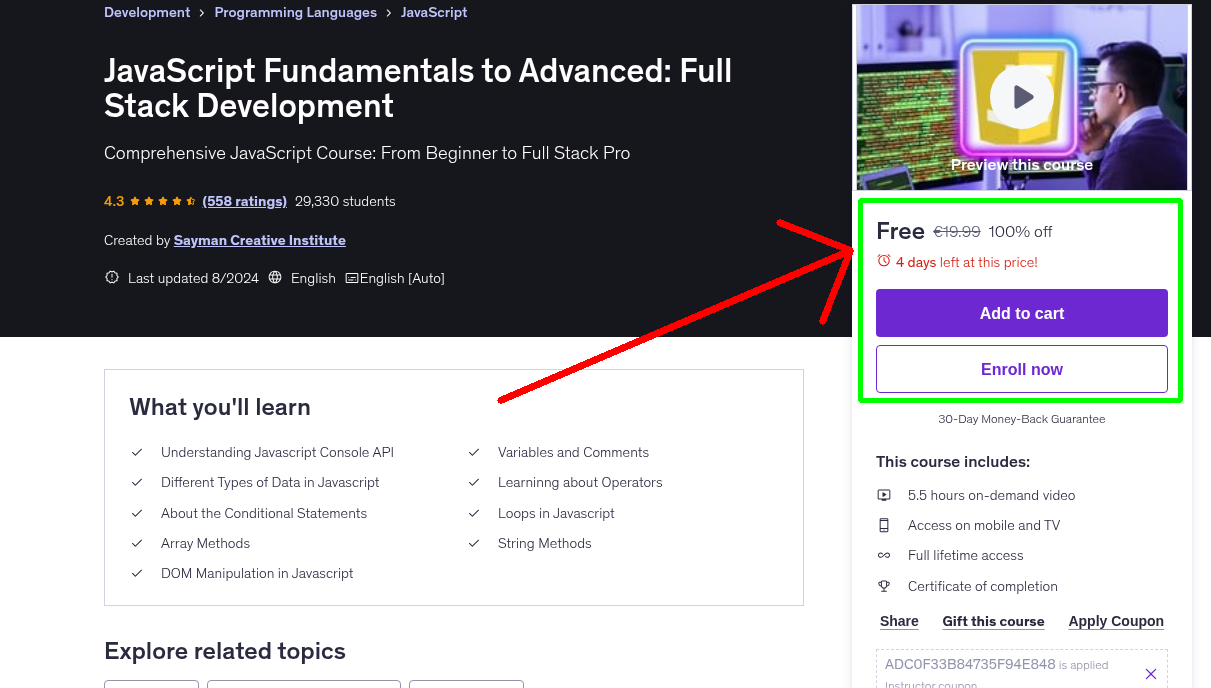Click Access on mobile and TV text
The width and height of the screenshot is (1211, 688).
tap(984, 525)
